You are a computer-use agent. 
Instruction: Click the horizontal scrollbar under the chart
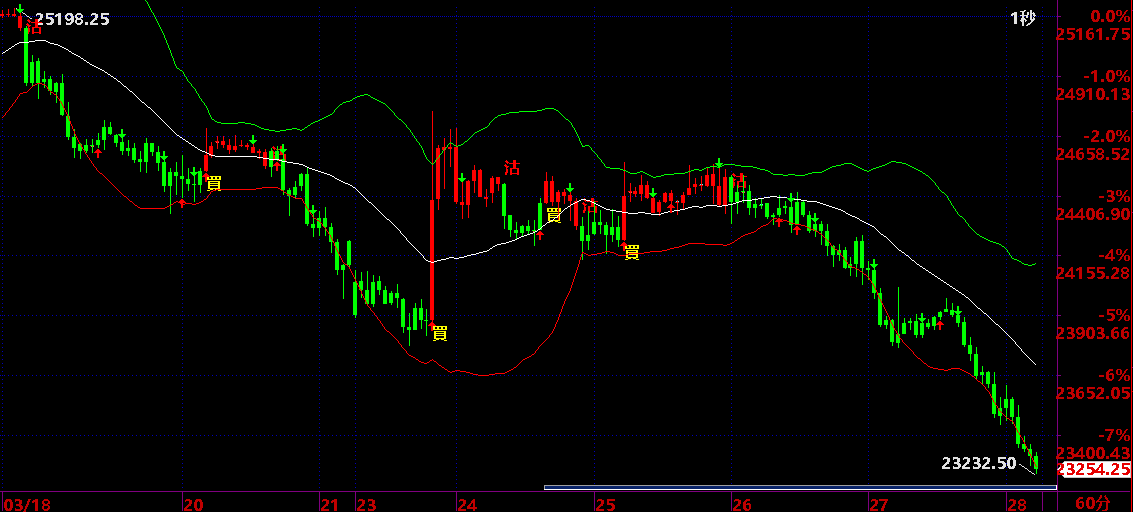pos(799,488)
